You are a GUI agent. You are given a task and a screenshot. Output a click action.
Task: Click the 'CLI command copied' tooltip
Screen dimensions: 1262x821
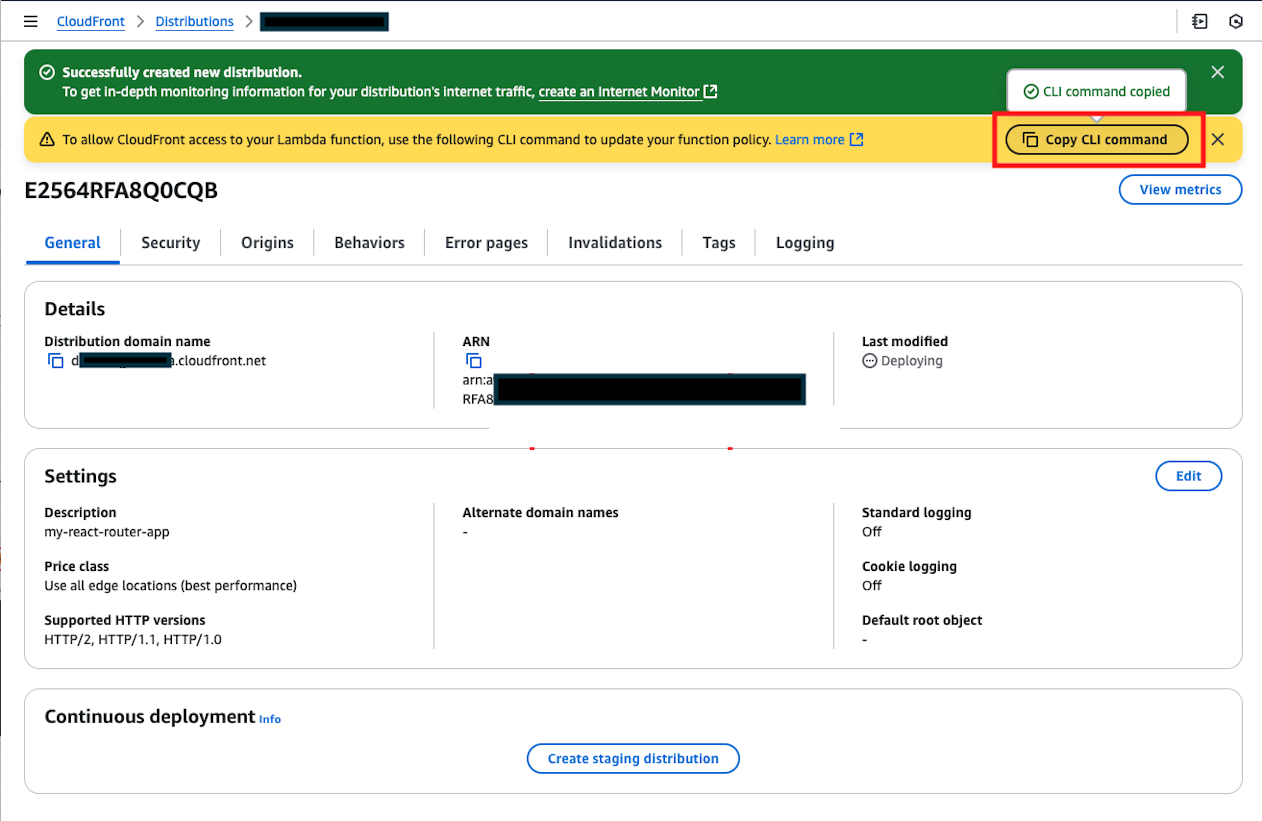pos(1096,91)
